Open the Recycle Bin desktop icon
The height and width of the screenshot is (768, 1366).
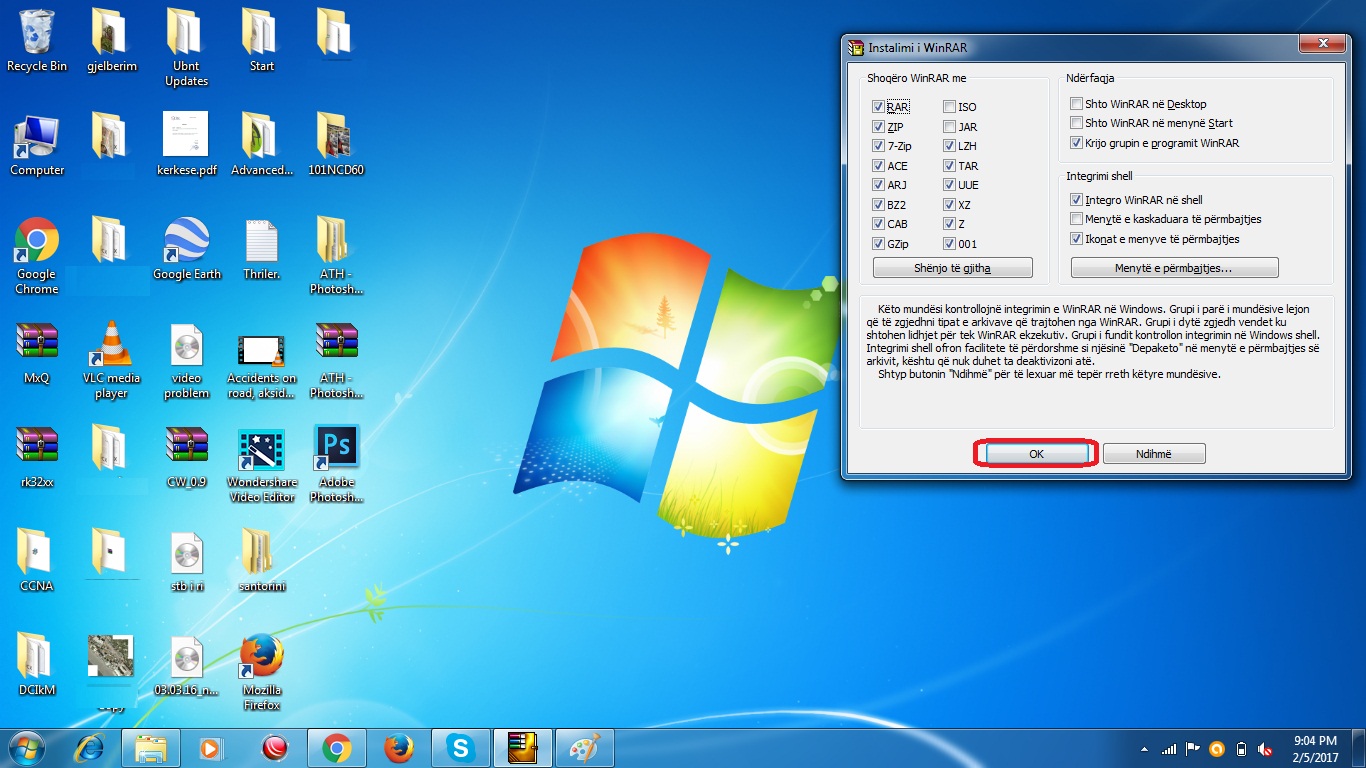tap(37, 40)
